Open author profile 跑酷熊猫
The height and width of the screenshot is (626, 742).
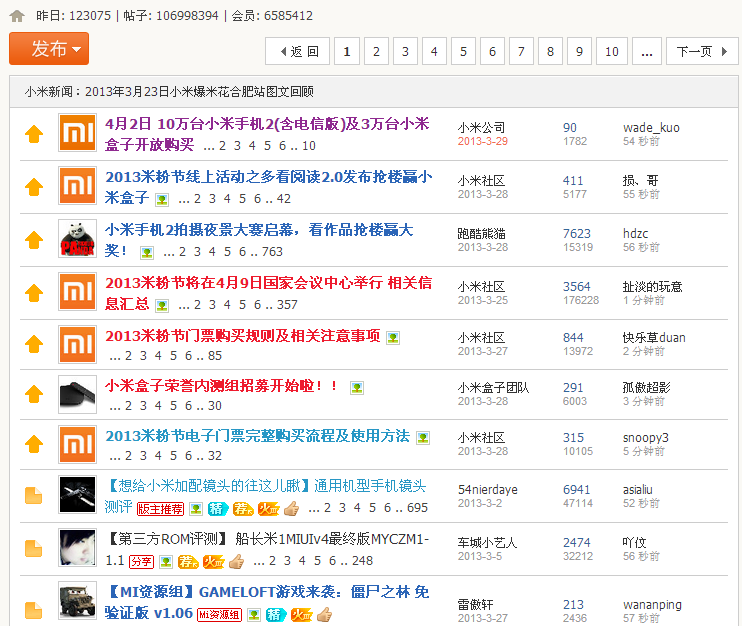pyautogui.click(x=481, y=234)
